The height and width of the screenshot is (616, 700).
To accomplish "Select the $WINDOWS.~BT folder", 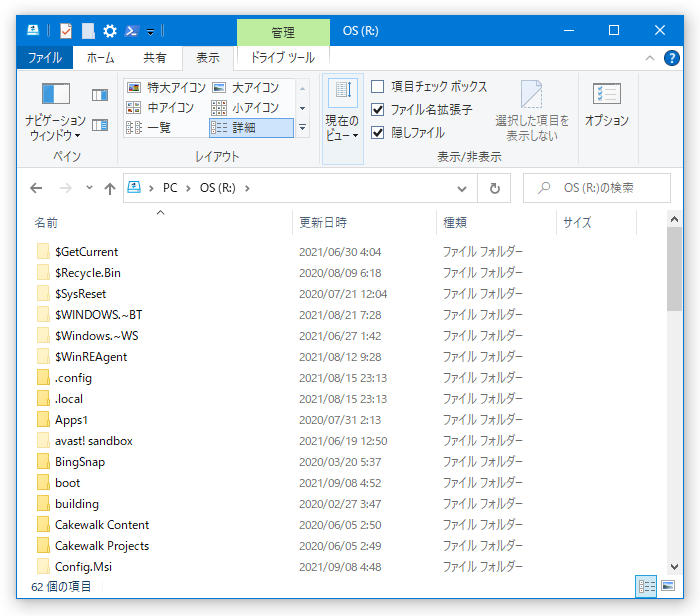I will click(x=98, y=315).
